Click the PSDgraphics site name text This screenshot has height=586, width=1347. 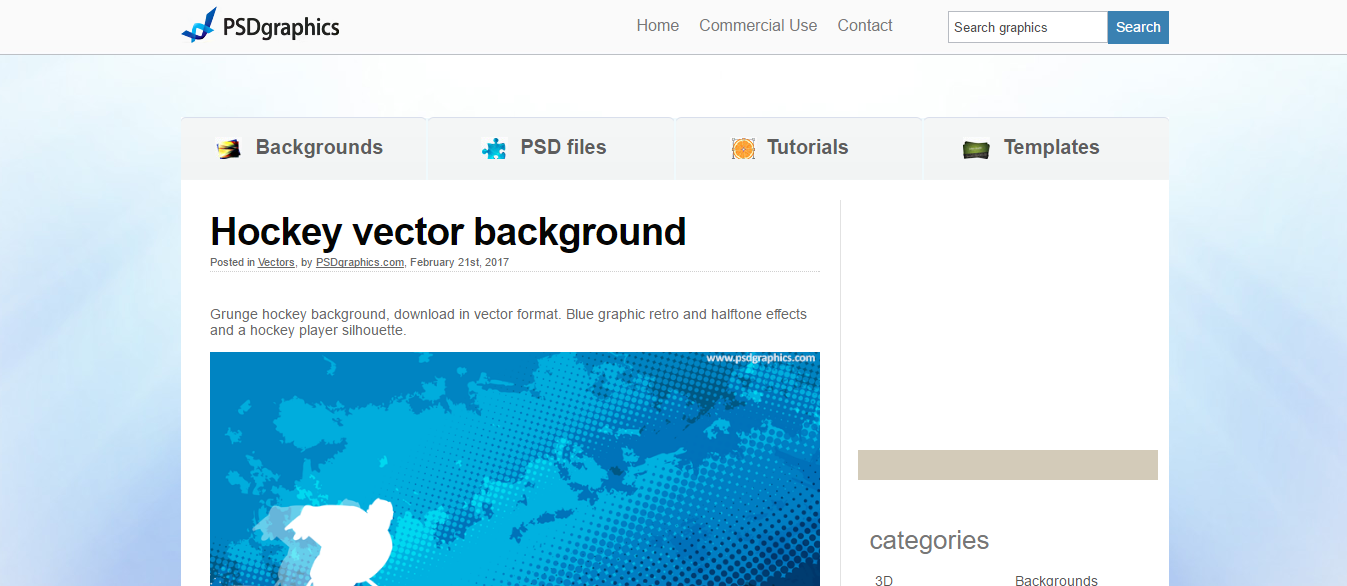point(281,27)
